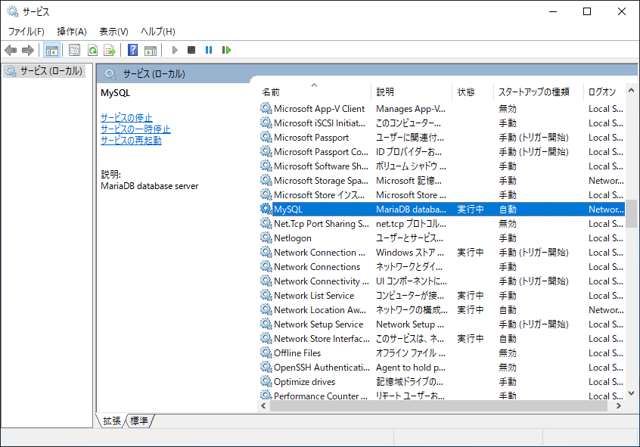This screenshot has width=640, height=447.
Task: Select the OpenSSH Authenticati... service
Action: pyautogui.click(x=322, y=367)
